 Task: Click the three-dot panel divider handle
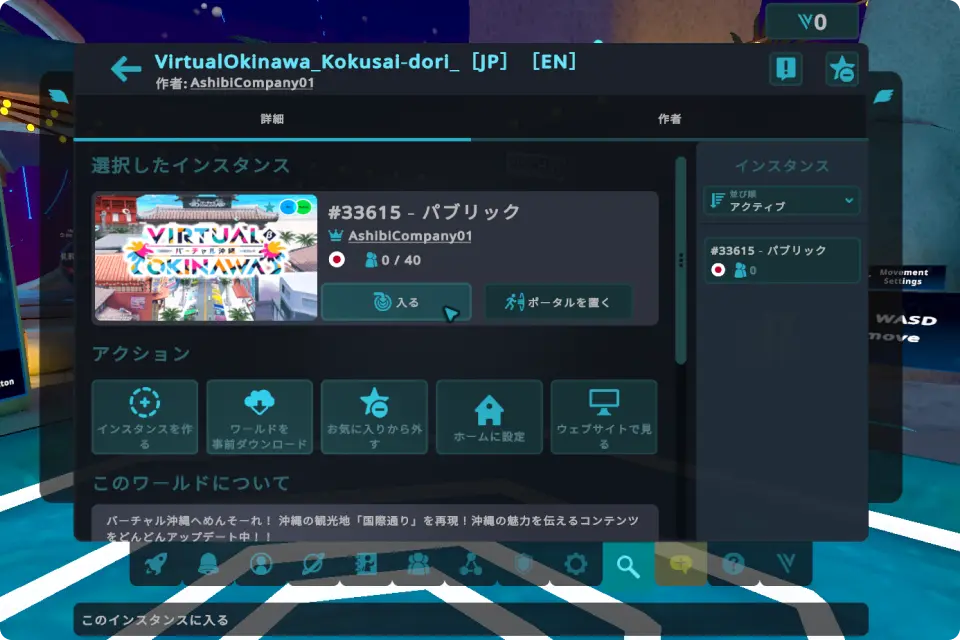tap(681, 260)
